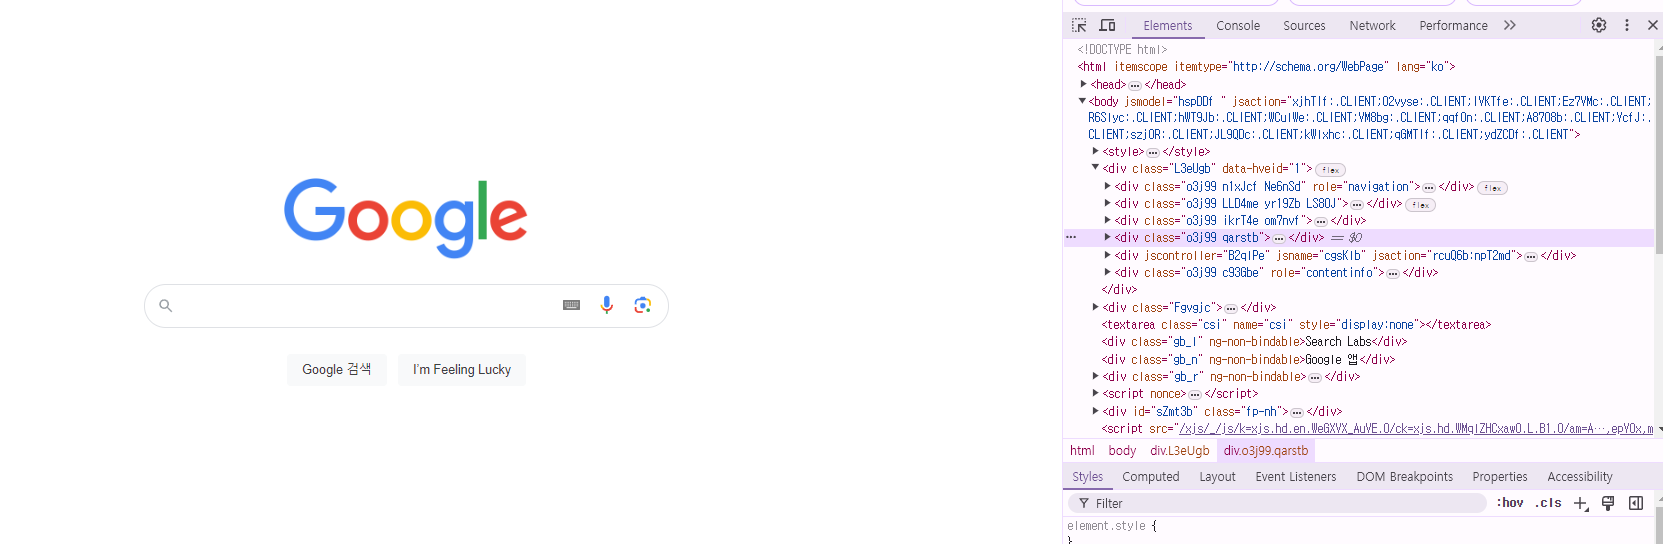1663x544 pixels.
Task: Click the flex badge on L3eUgb div
Action: click(x=1331, y=170)
